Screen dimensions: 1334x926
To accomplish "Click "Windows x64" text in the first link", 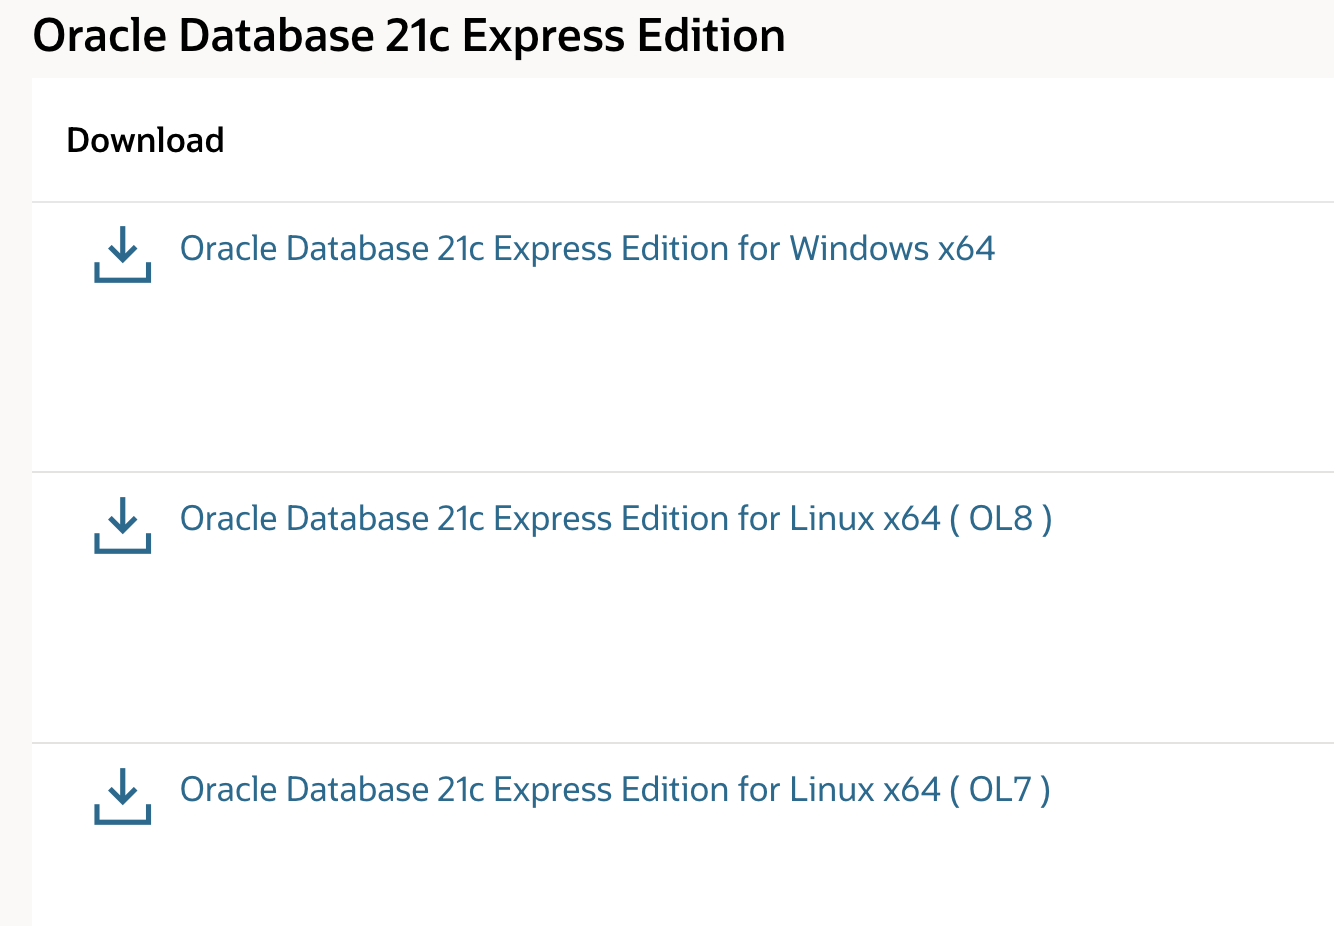I will 892,248.
